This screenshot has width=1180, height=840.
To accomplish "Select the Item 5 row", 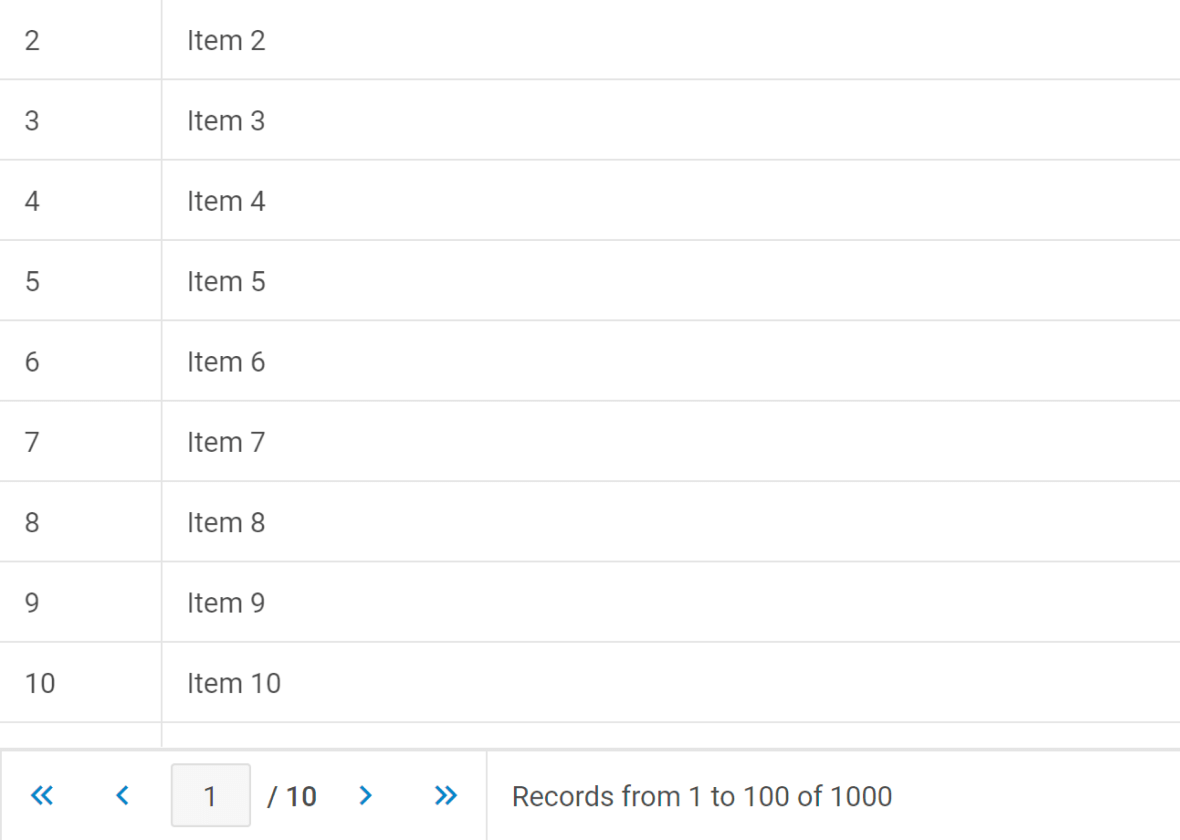I will 590,282.
